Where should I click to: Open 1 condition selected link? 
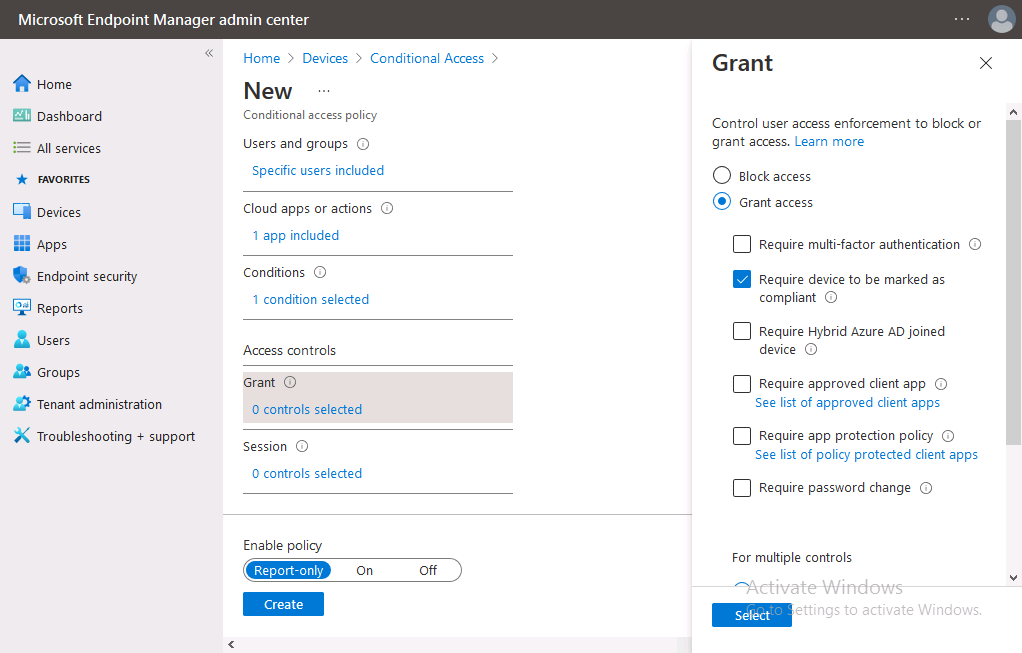(x=310, y=299)
